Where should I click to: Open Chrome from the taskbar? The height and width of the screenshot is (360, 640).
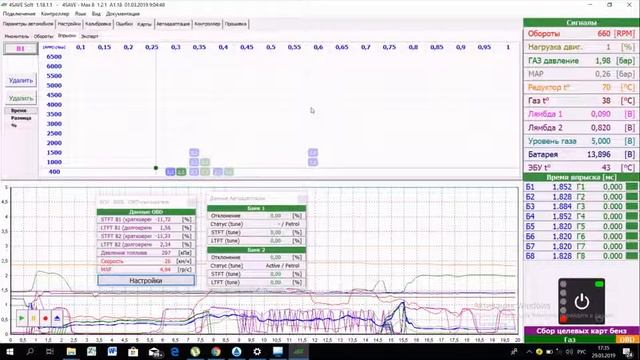point(216,351)
